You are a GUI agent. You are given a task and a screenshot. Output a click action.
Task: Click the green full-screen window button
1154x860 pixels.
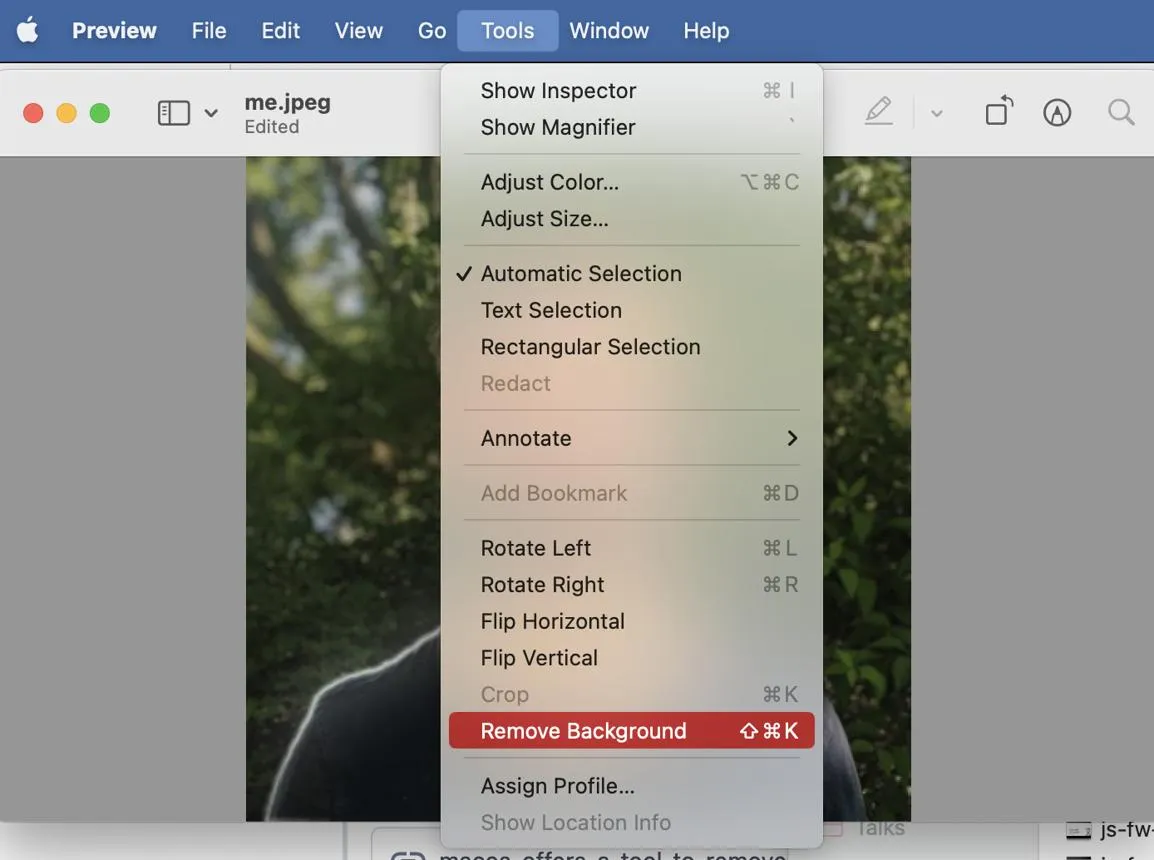pos(99,113)
